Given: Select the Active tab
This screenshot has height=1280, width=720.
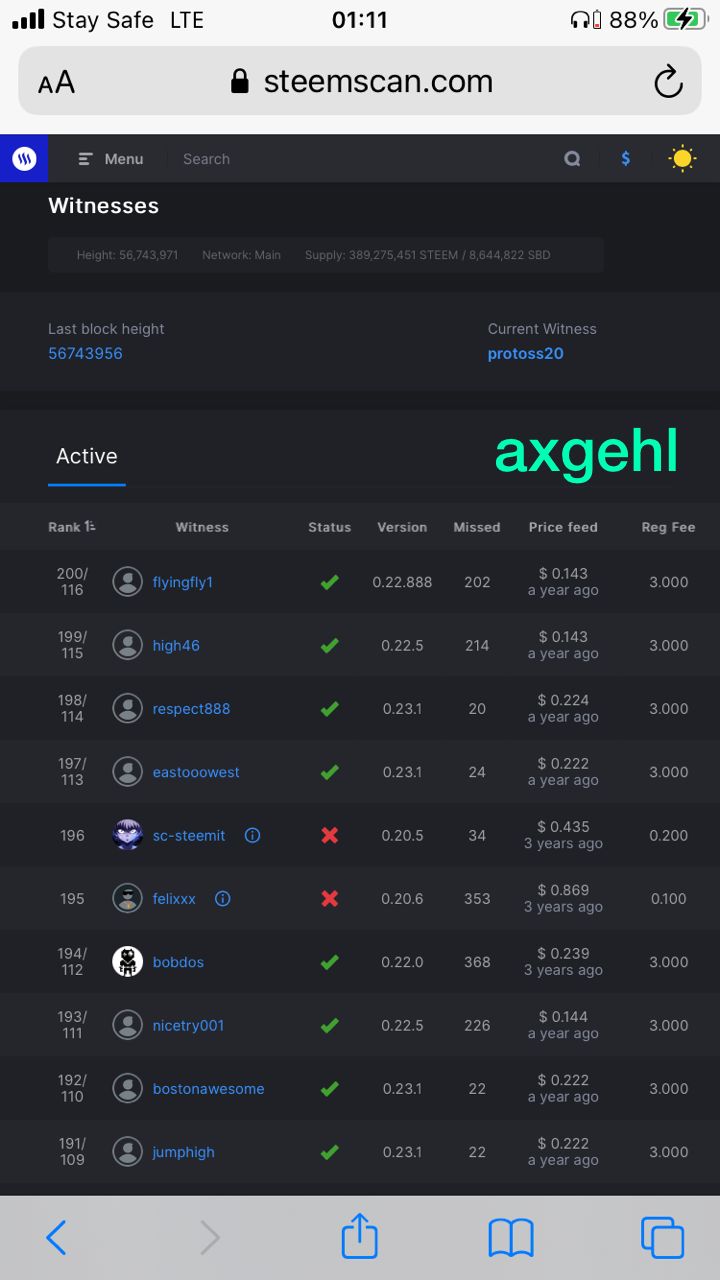Looking at the screenshot, I should [x=87, y=457].
